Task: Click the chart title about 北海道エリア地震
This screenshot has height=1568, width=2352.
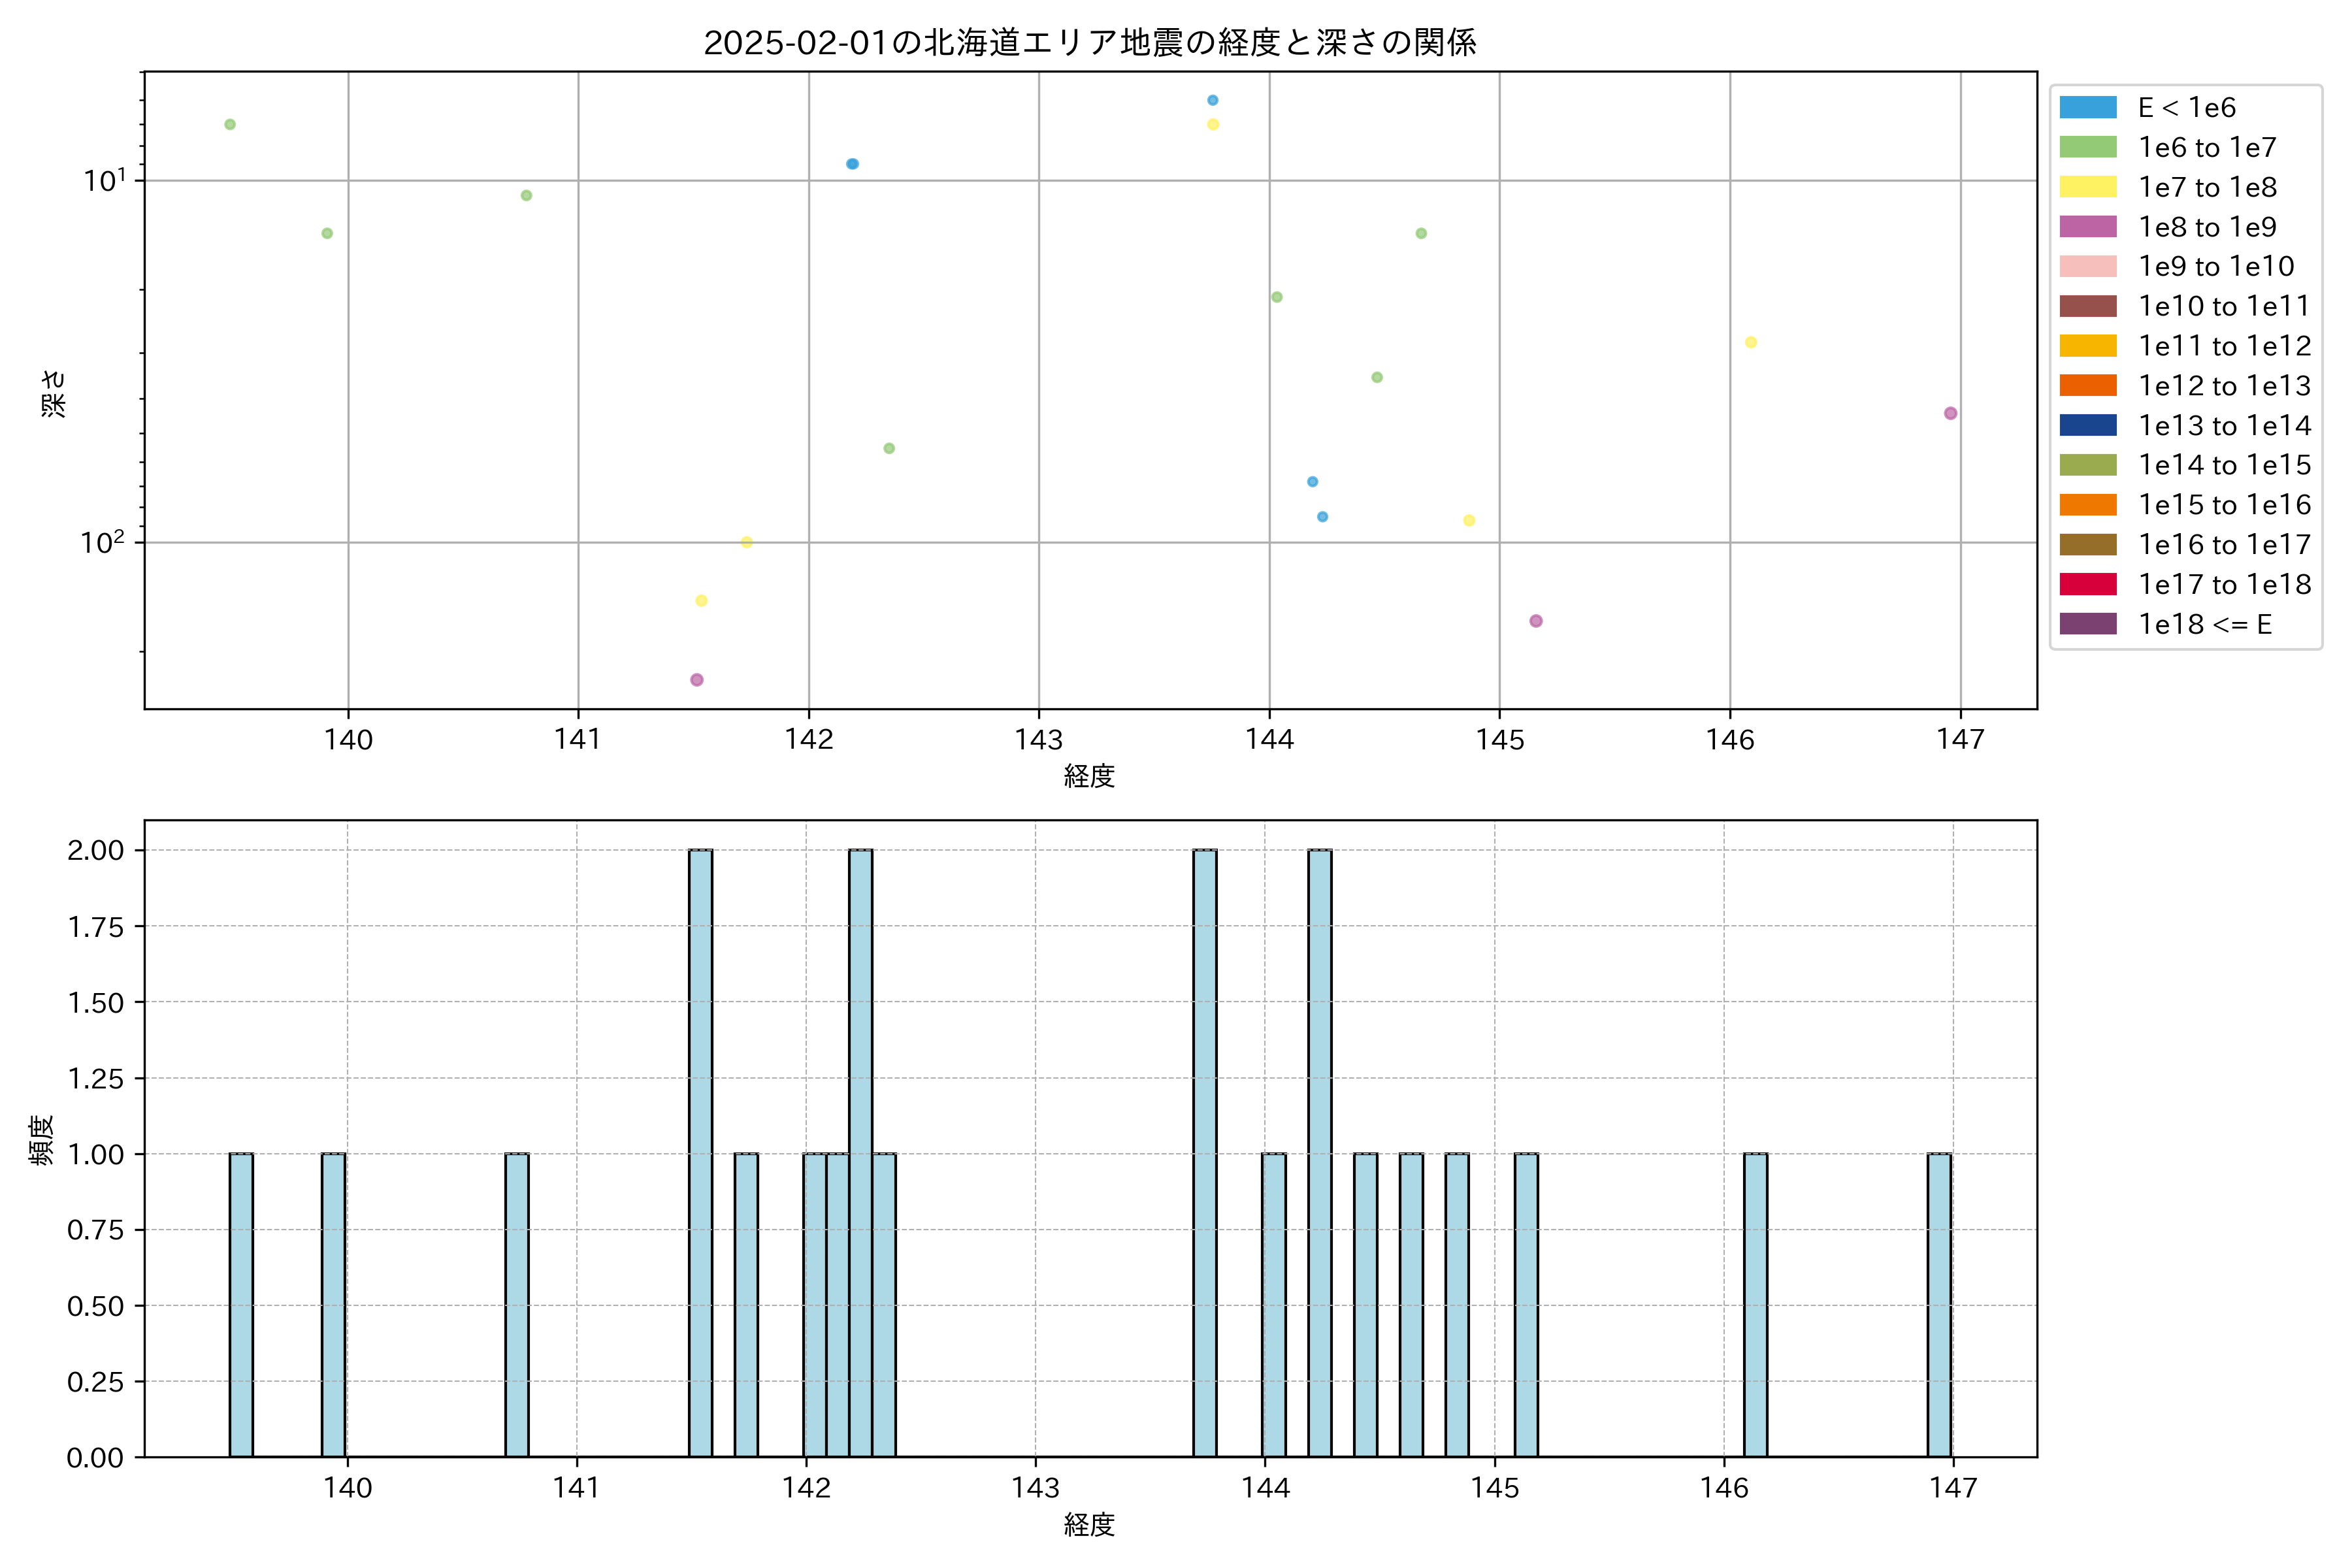Action: [x=1089, y=42]
